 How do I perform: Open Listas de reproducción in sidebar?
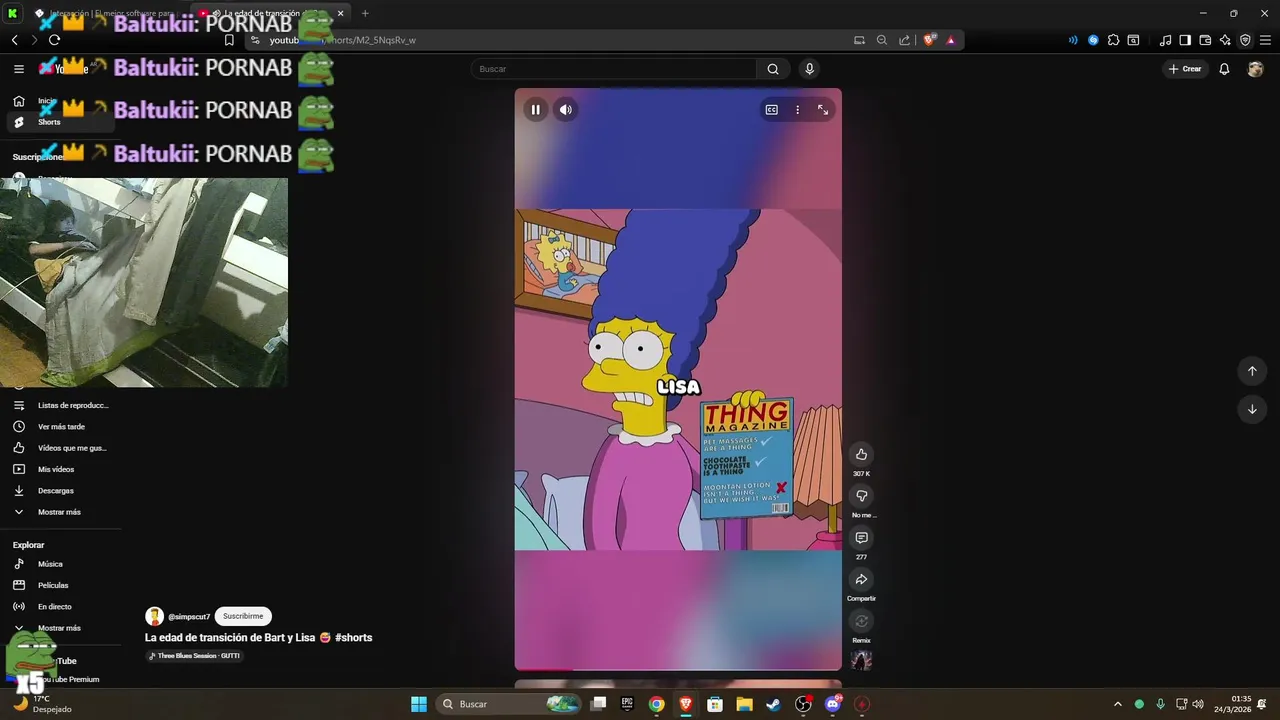pyautogui.click(x=62, y=406)
